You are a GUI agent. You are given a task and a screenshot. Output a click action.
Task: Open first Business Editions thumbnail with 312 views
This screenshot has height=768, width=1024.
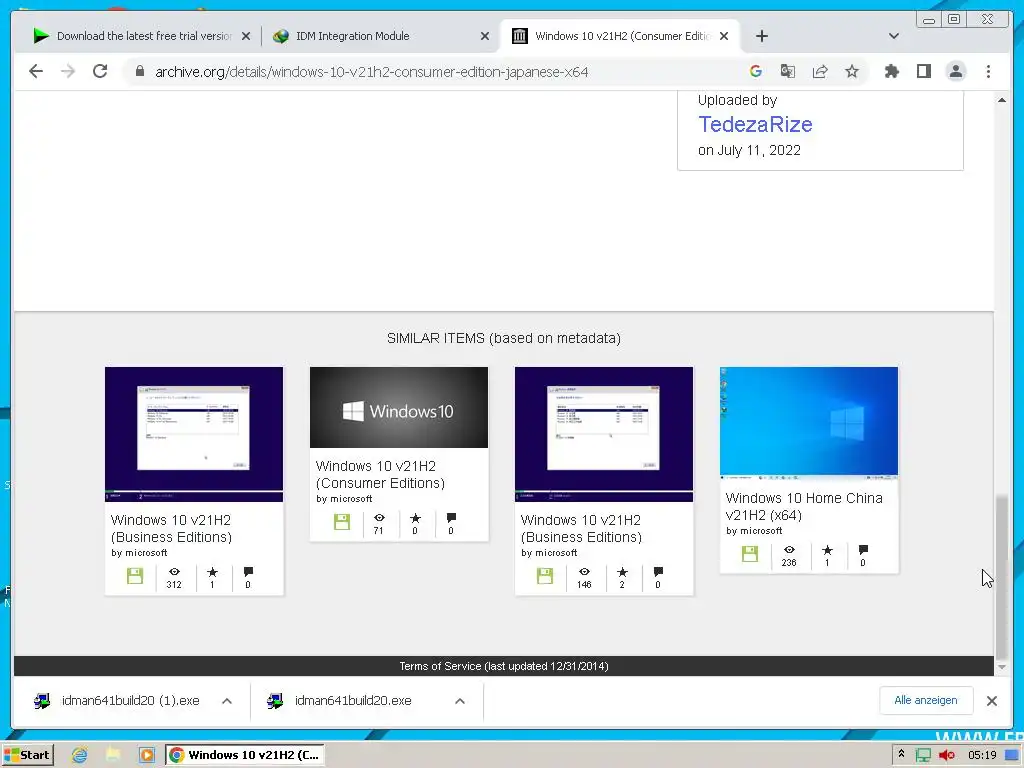coord(194,434)
